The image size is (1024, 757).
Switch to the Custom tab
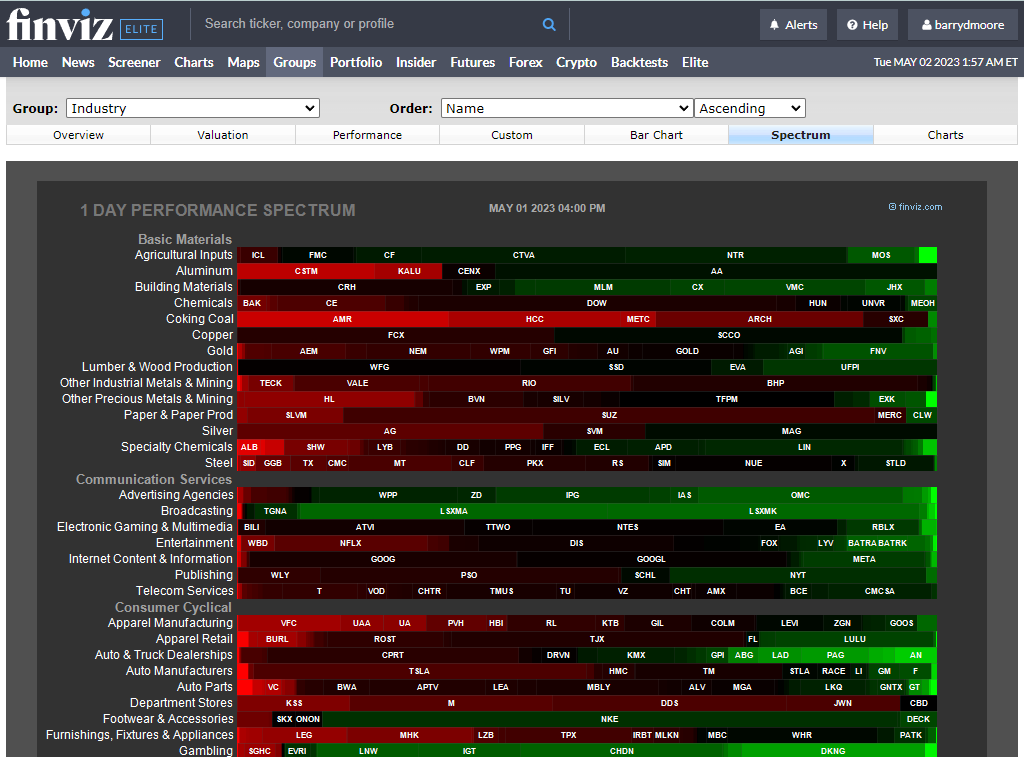click(x=511, y=134)
